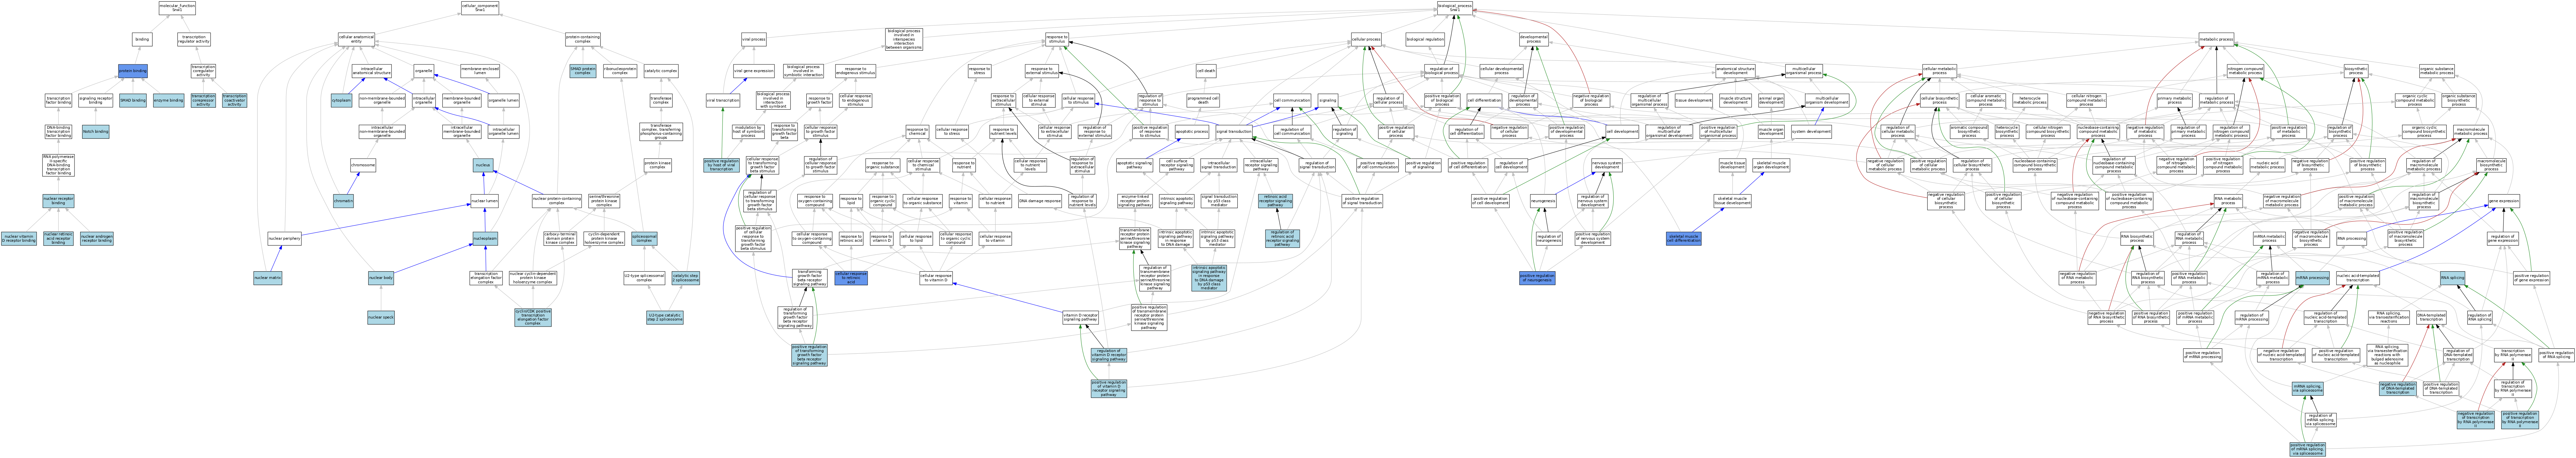Click the nuclear lumen node
The image size is (2576, 458).
[485, 201]
